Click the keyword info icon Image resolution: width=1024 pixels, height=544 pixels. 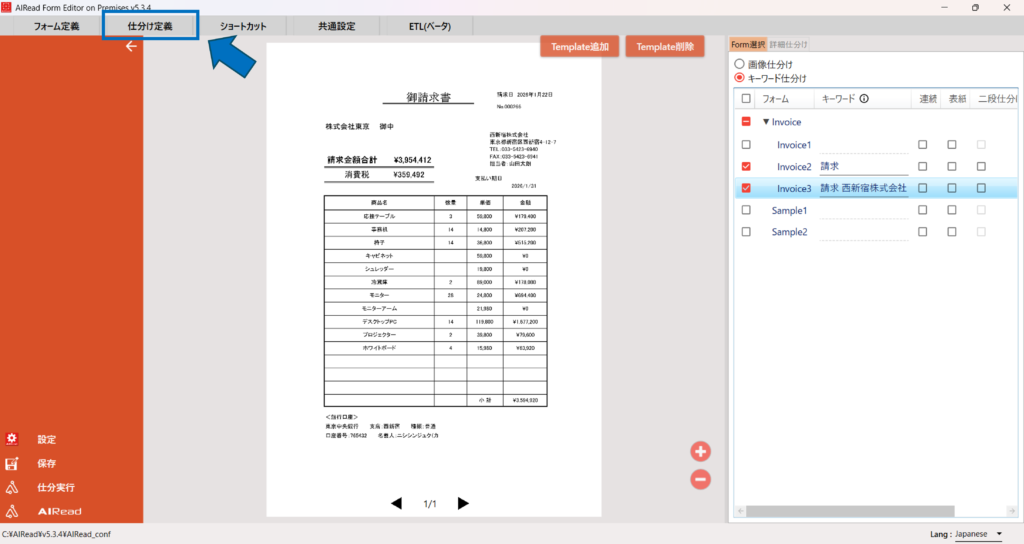(864, 99)
